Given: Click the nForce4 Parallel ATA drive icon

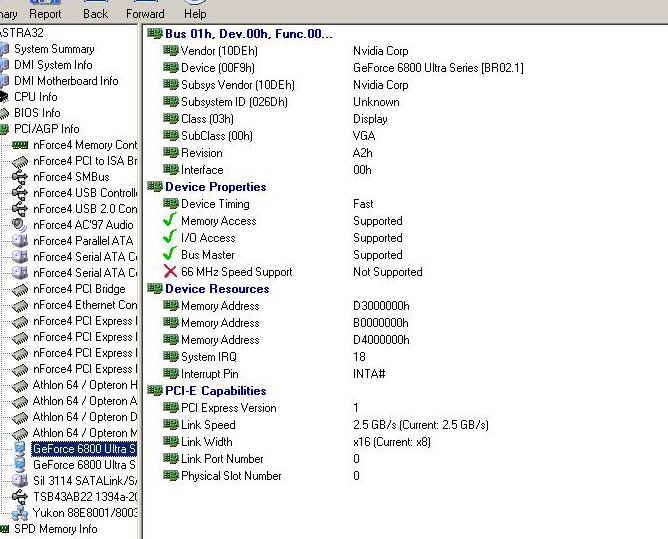Looking at the screenshot, I should pos(20,241).
